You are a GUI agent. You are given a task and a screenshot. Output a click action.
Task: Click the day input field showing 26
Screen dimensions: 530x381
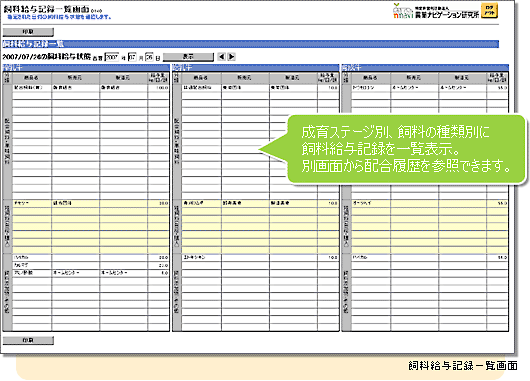pyautogui.click(x=149, y=57)
